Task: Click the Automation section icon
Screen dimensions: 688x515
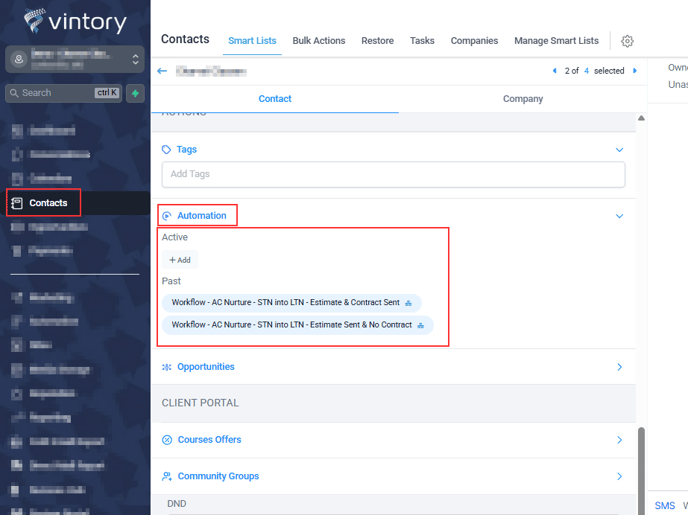Action: (167, 216)
